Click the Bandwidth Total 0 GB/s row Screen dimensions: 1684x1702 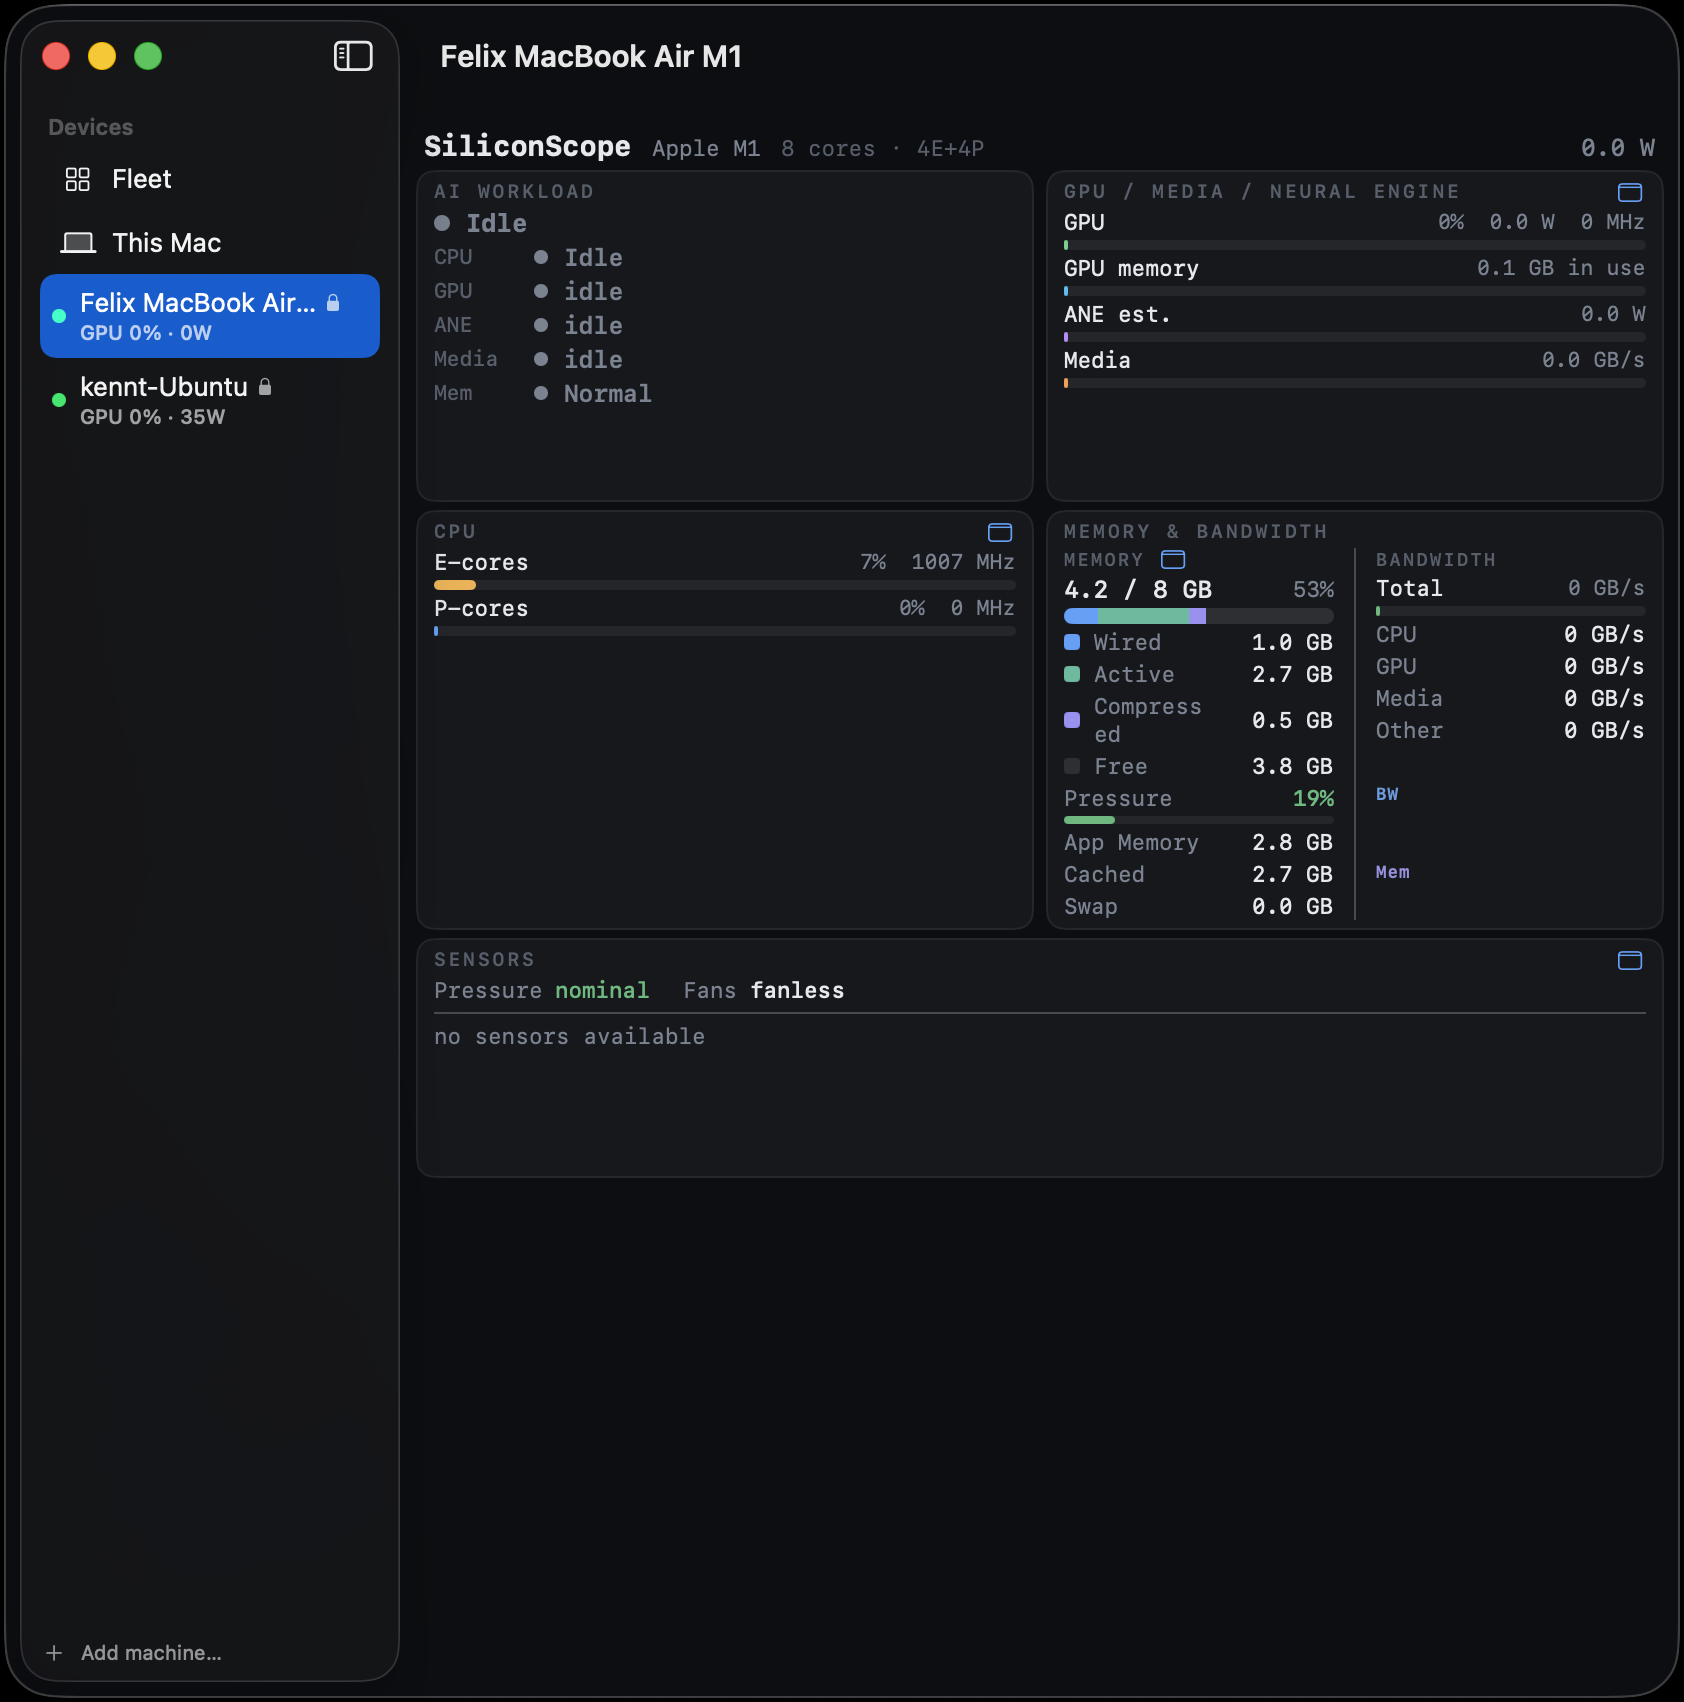(1510, 588)
